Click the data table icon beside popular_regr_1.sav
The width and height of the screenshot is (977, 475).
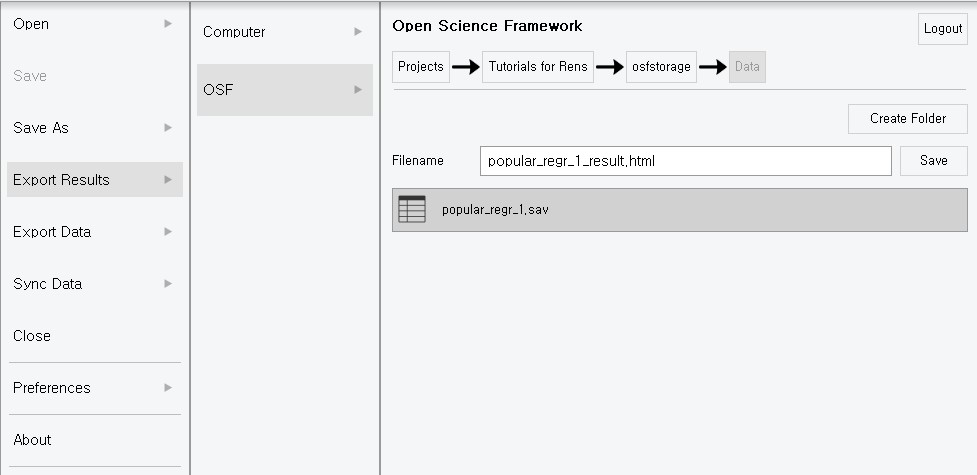pyautogui.click(x=411, y=209)
